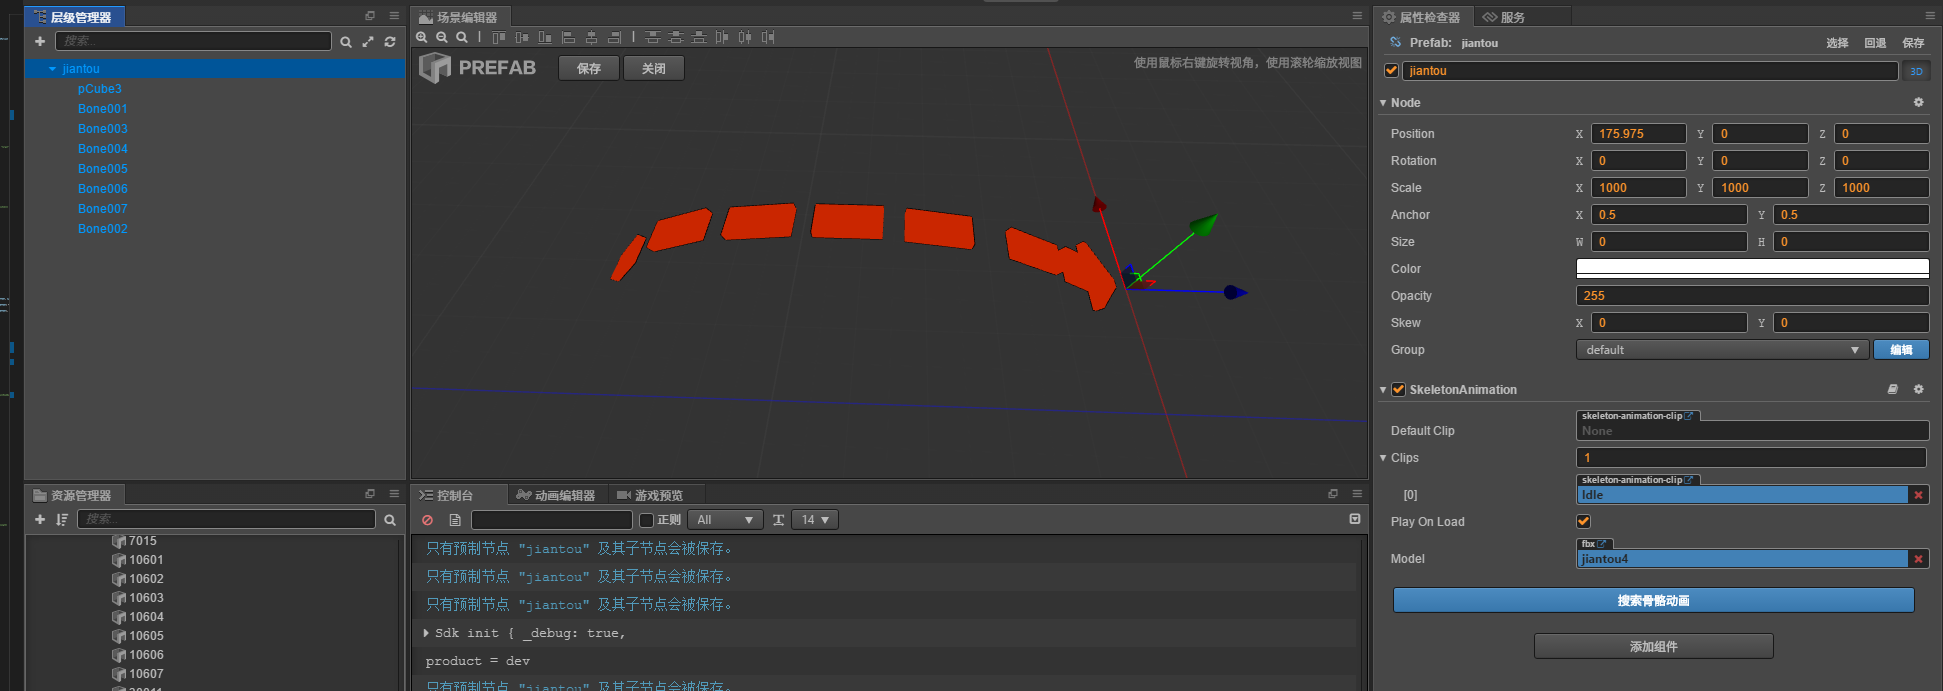Zoom in the scene editor view
1943x691 pixels.
tap(422, 37)
